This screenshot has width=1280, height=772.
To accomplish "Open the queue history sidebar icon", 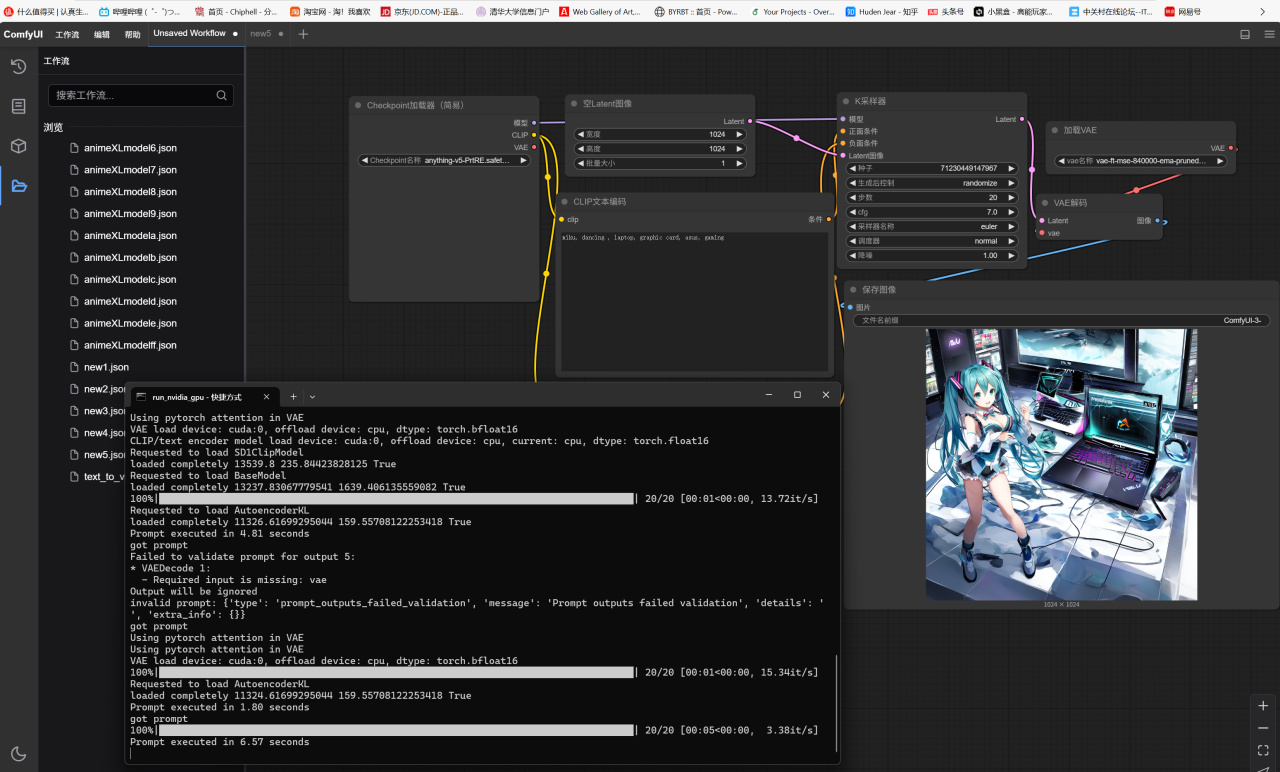I will click(18, 67).
